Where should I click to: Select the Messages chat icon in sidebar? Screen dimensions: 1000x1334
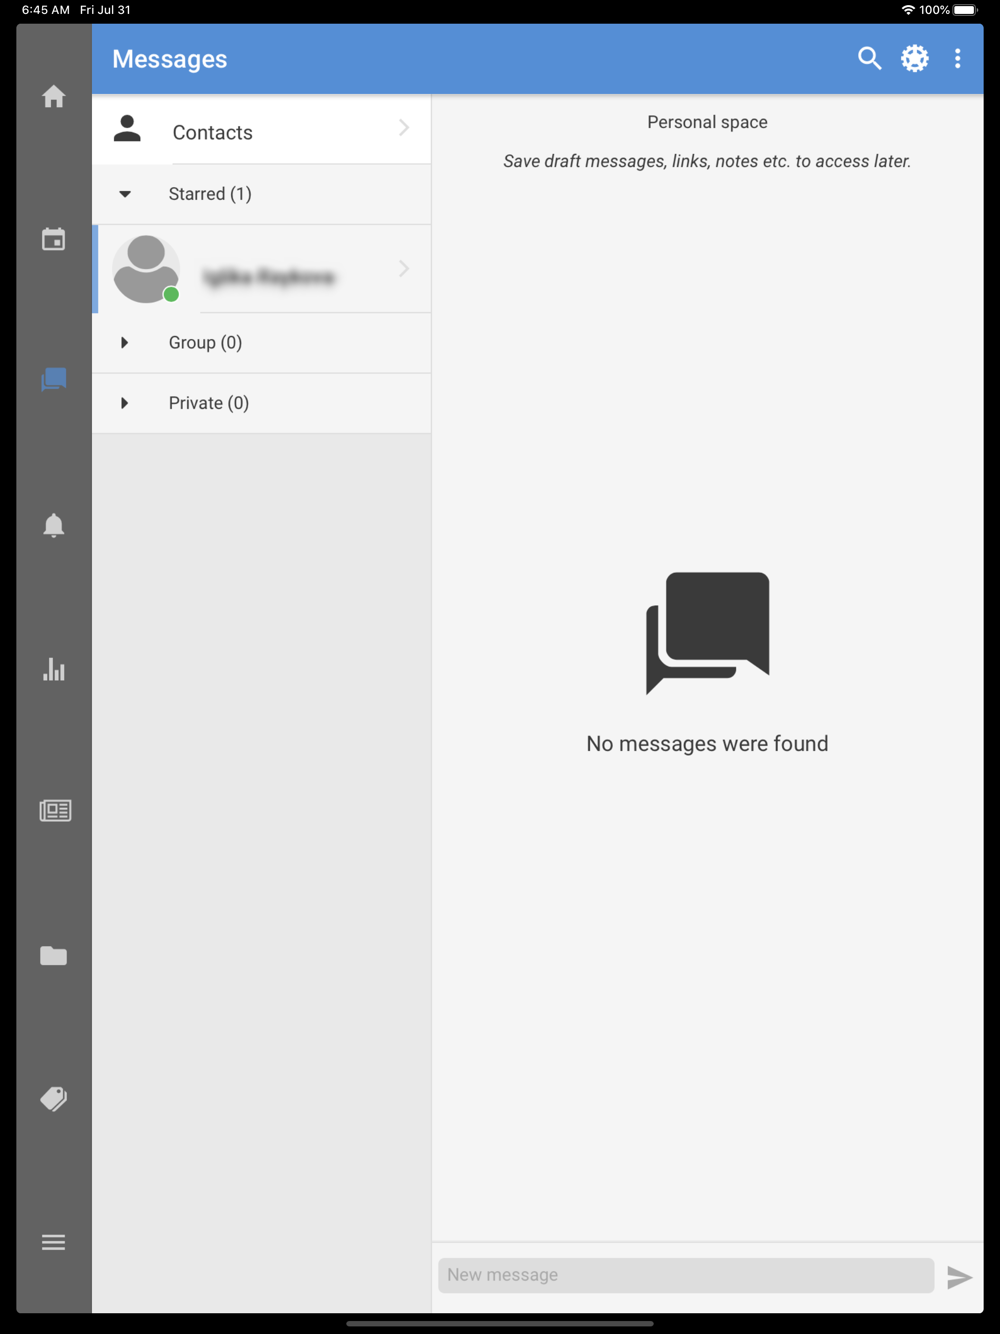(x=54, y=380)
